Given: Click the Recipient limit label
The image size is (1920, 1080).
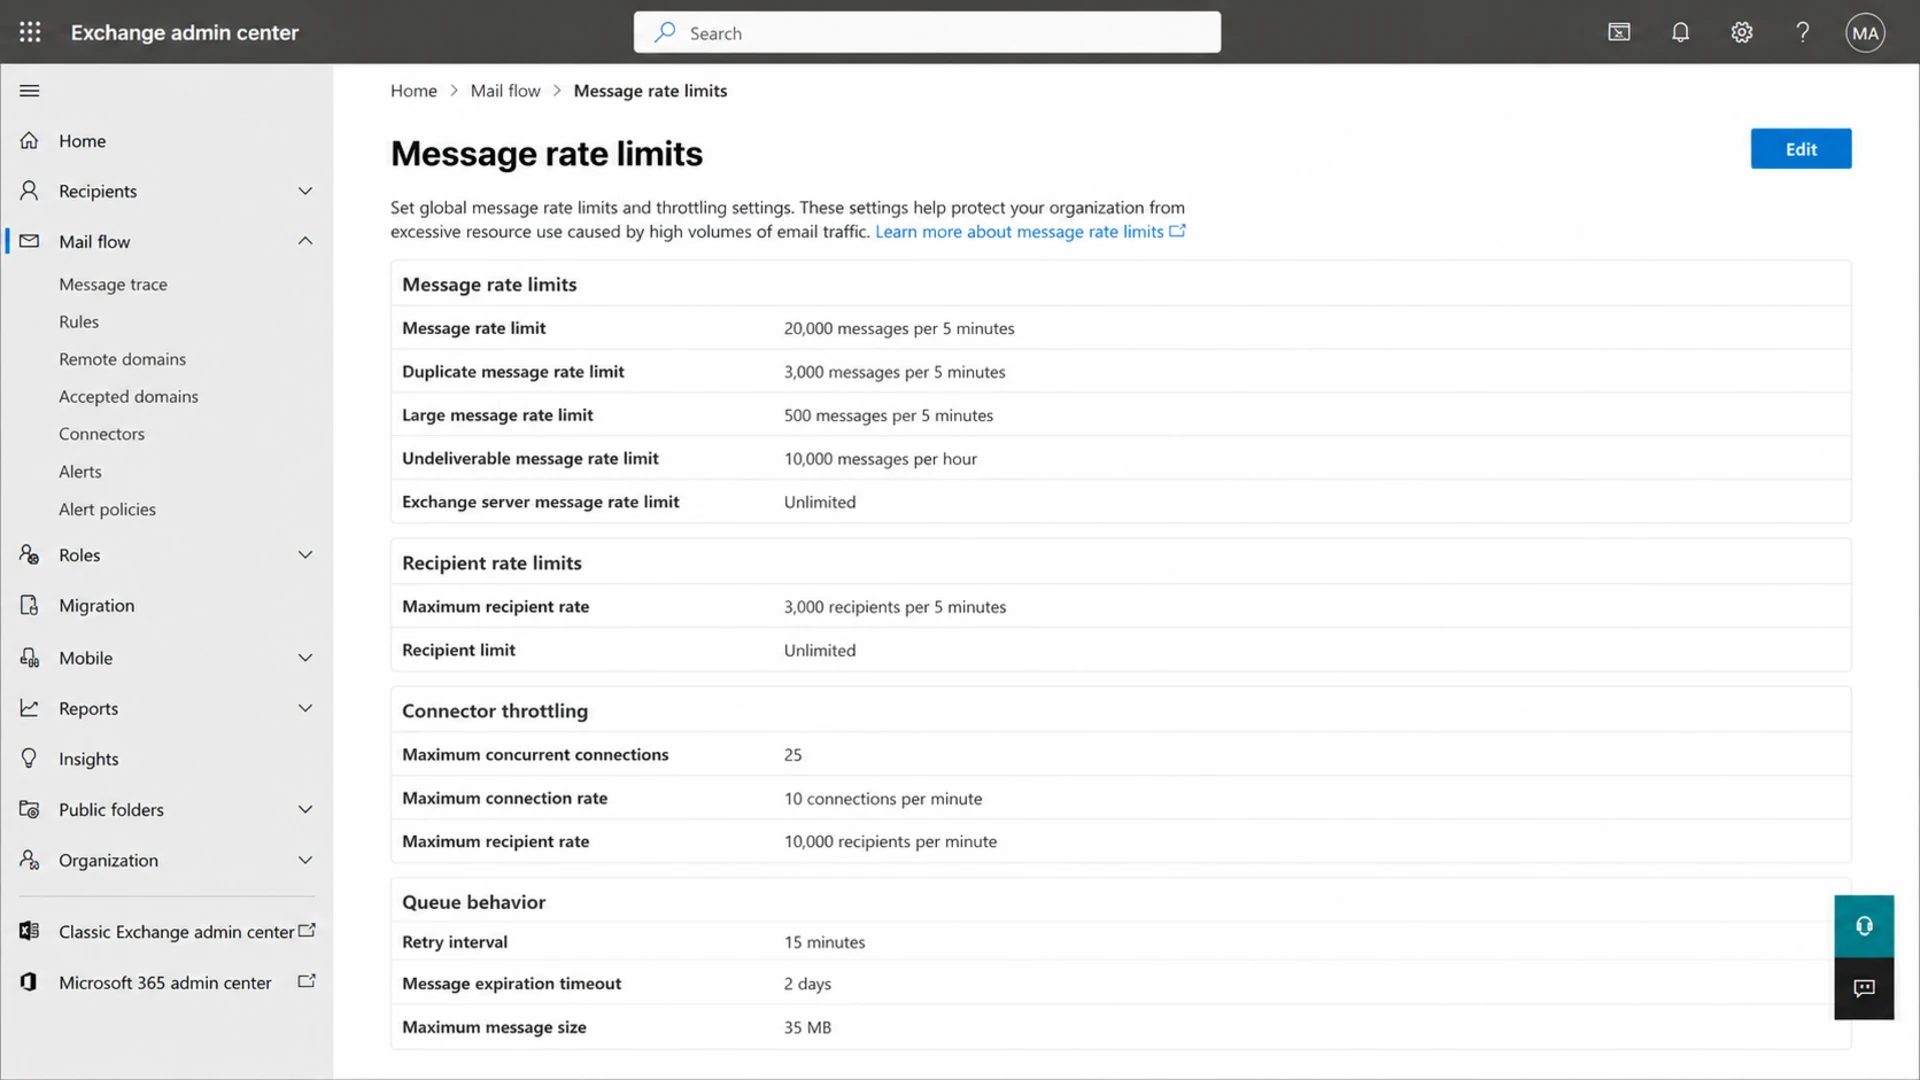Looking at the screenshot, I should (x=458, y=649).
